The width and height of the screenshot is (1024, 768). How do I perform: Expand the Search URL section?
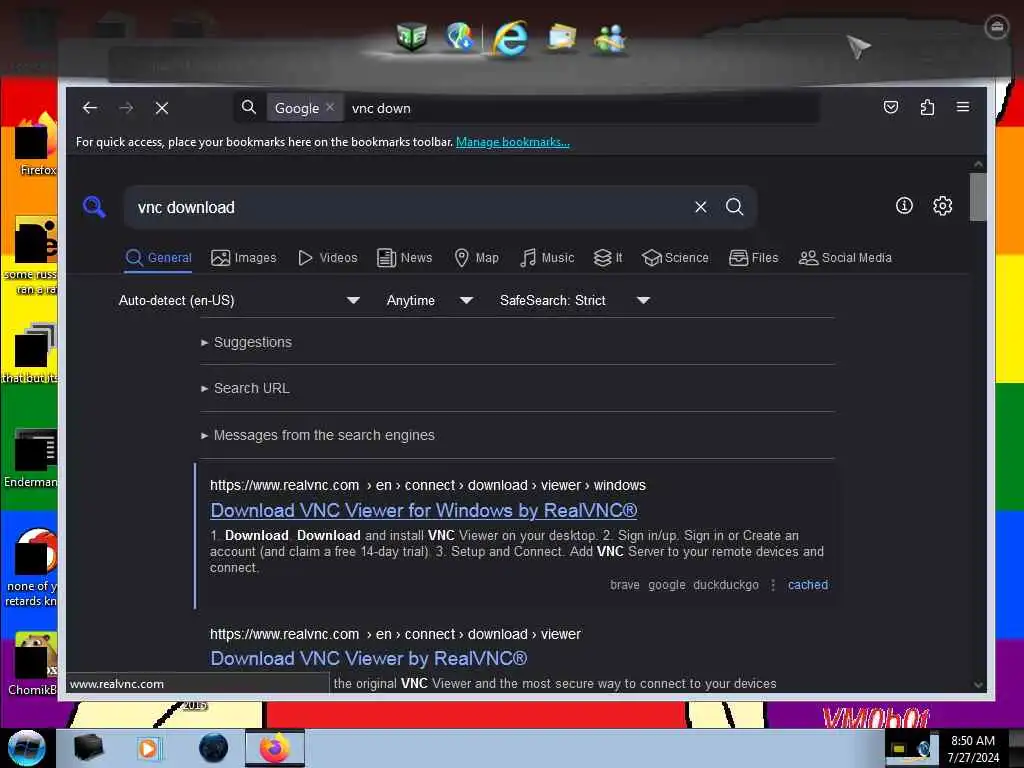tap(246, 388)
